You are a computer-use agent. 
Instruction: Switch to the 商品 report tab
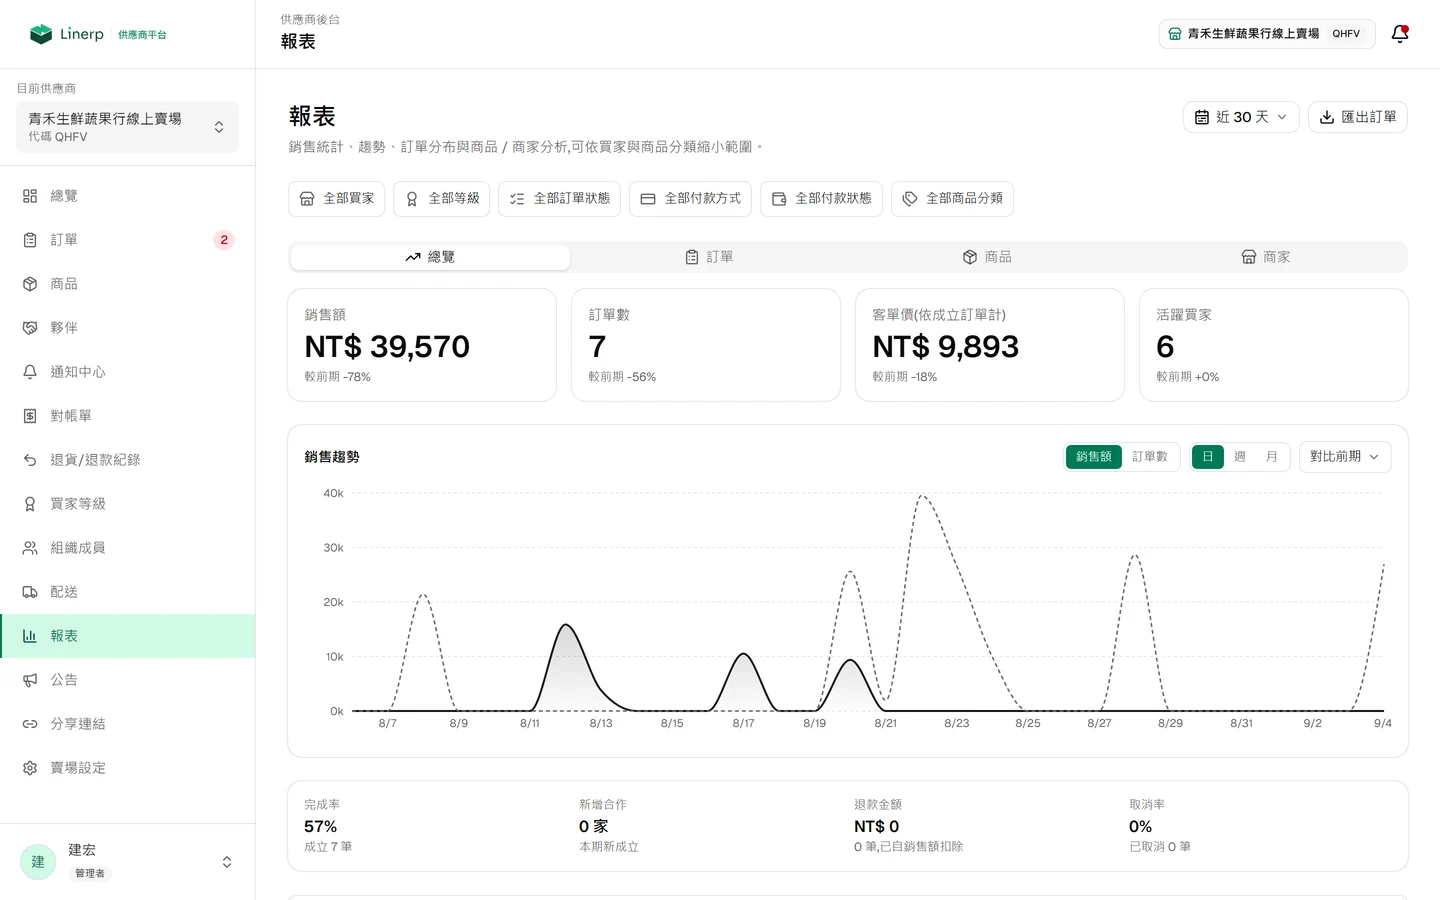(x=987, y=257)
